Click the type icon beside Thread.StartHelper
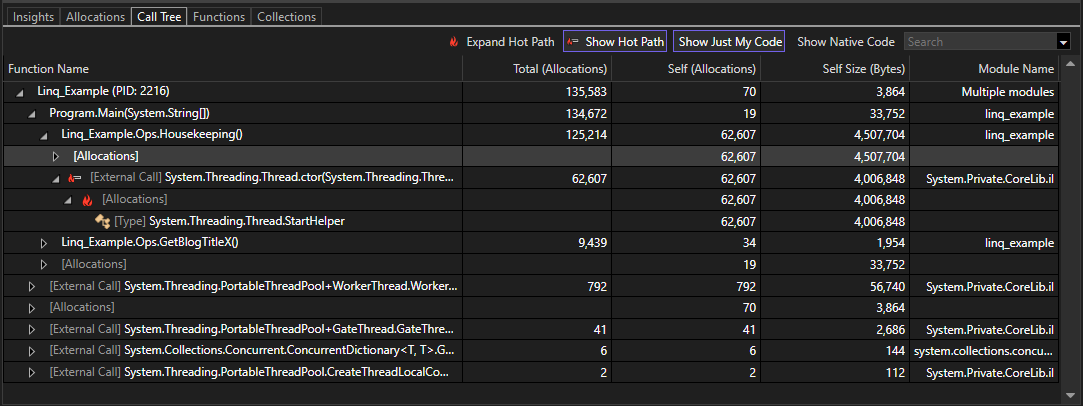The image size is (1083, 406). coord(101,221)
